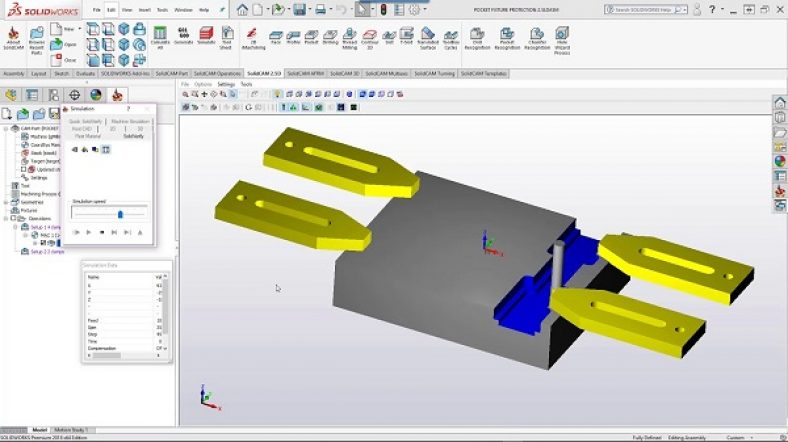Open the Options gear dropdown arrow
This screenshot has width=788, height=442.
[425, 10]
